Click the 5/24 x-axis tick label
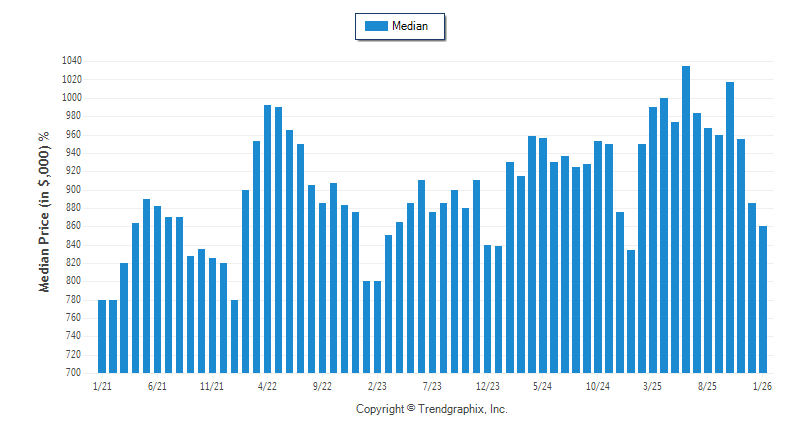Screen dimensions: 800x434 click(542, 385)
